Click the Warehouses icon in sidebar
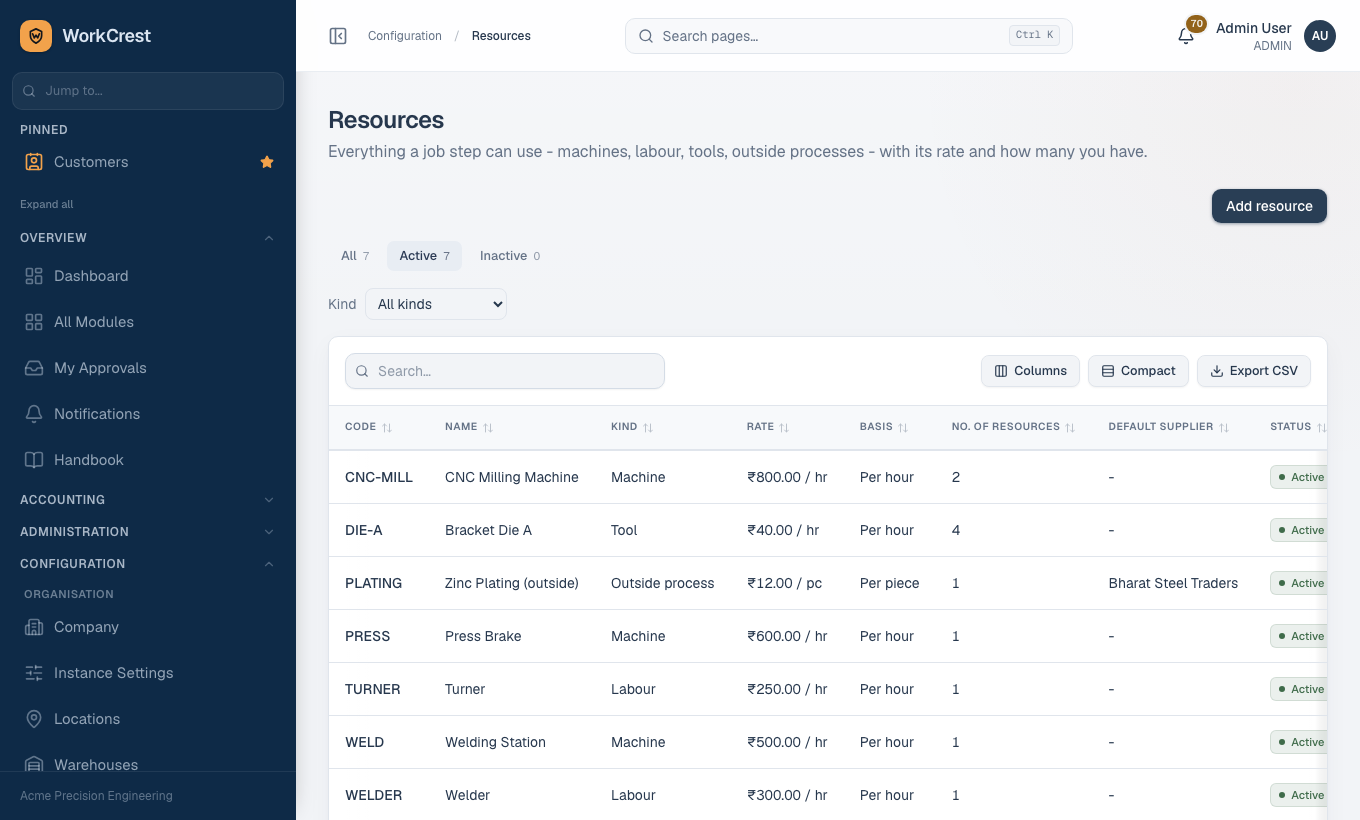1360x820 pixels. pos(34,765)
